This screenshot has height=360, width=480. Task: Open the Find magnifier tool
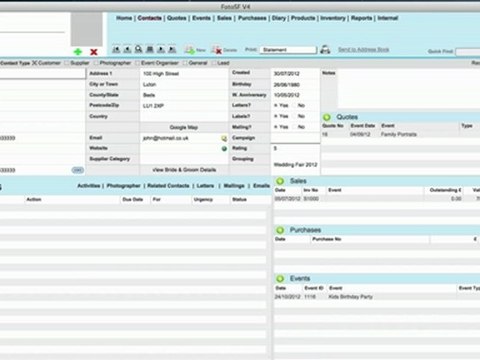tap(139, 50)
